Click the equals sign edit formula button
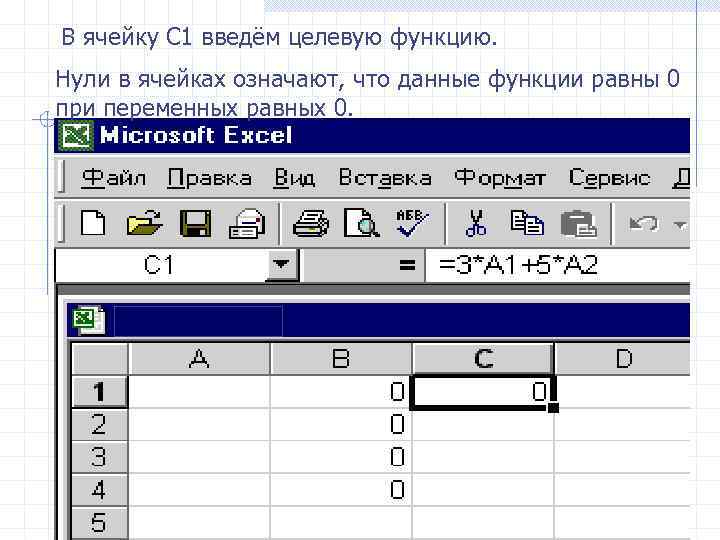720x540 pixels. [x=407, y=265]
